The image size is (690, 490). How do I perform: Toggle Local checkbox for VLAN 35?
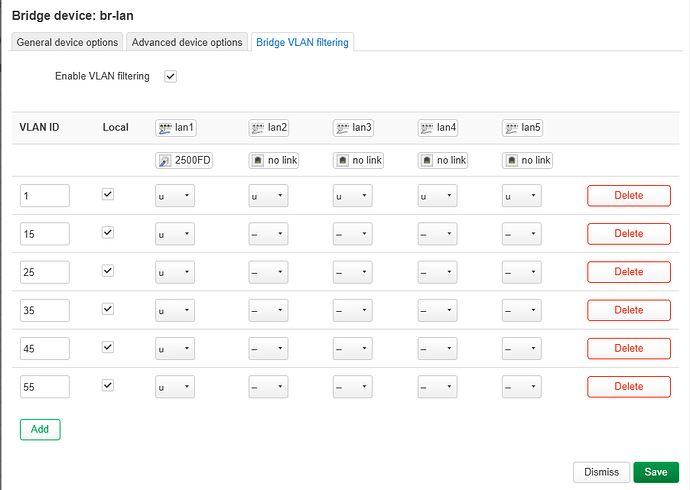pos(108,309)
